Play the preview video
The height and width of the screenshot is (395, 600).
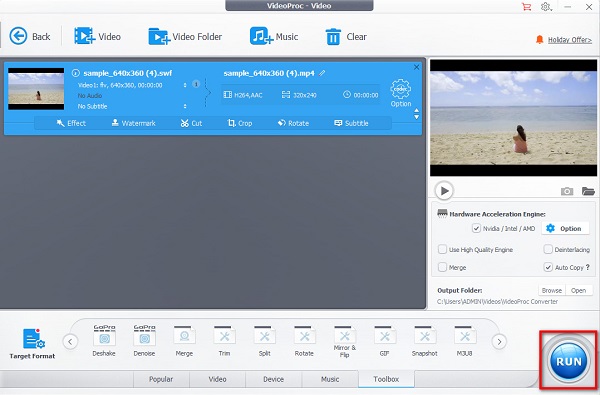coord(444,191)
